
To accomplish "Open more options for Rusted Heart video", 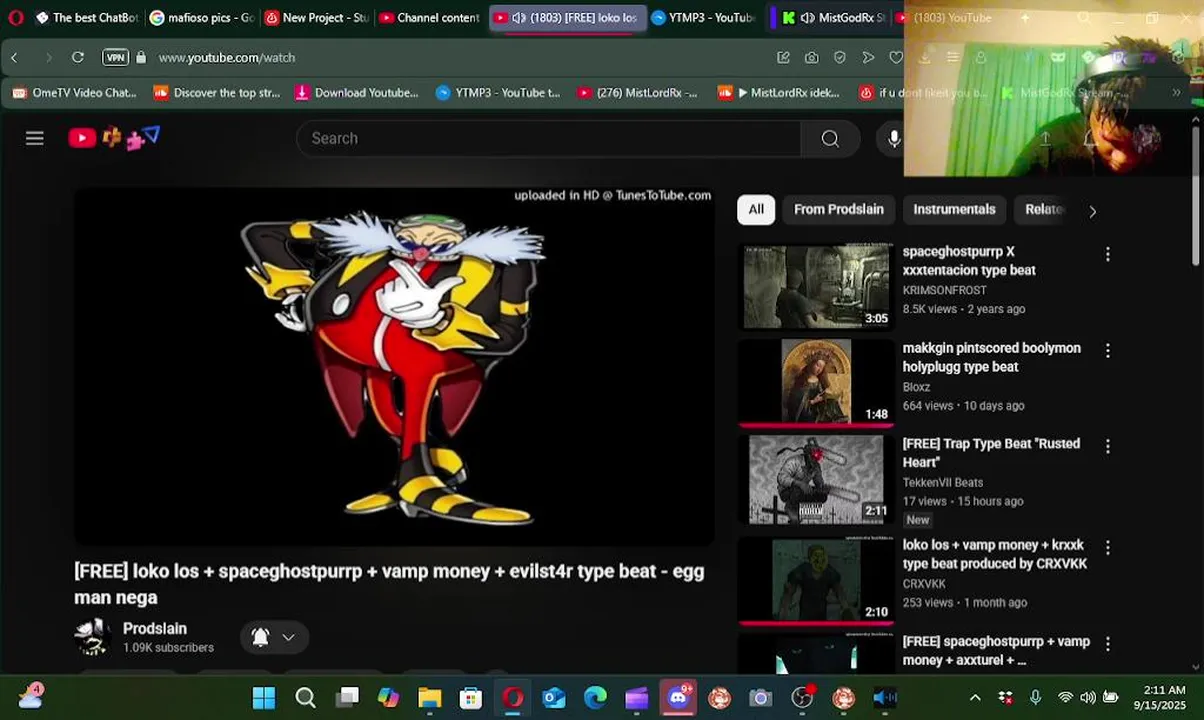I will [1107, 446].
